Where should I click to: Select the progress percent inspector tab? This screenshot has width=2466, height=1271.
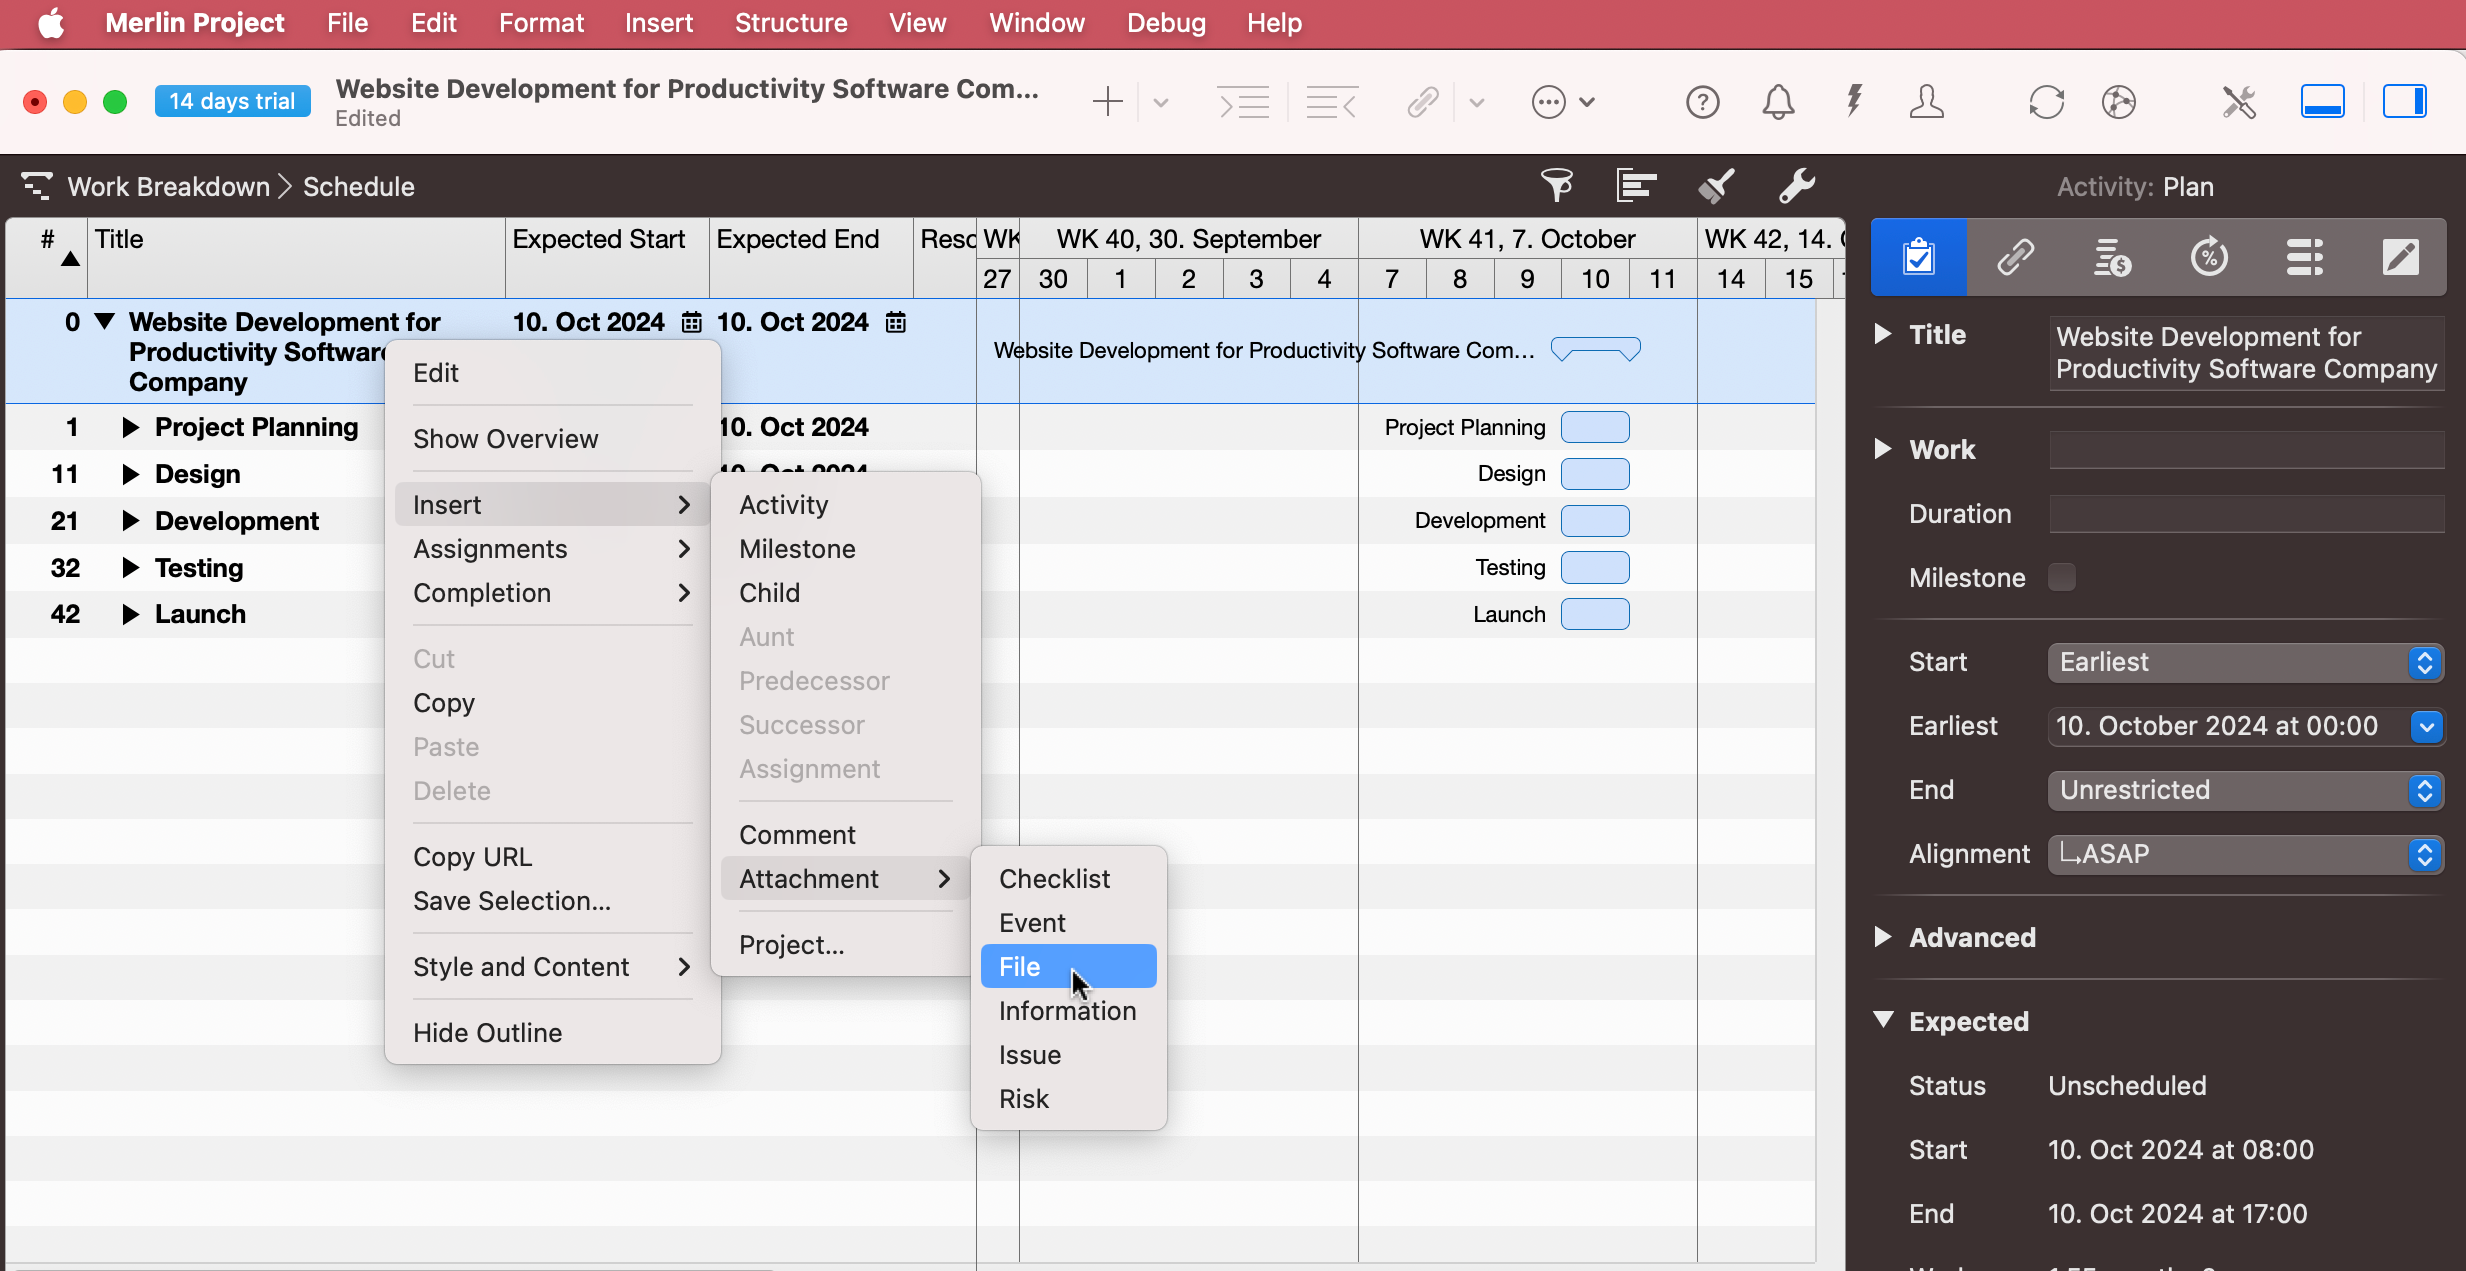point(2208,257)
